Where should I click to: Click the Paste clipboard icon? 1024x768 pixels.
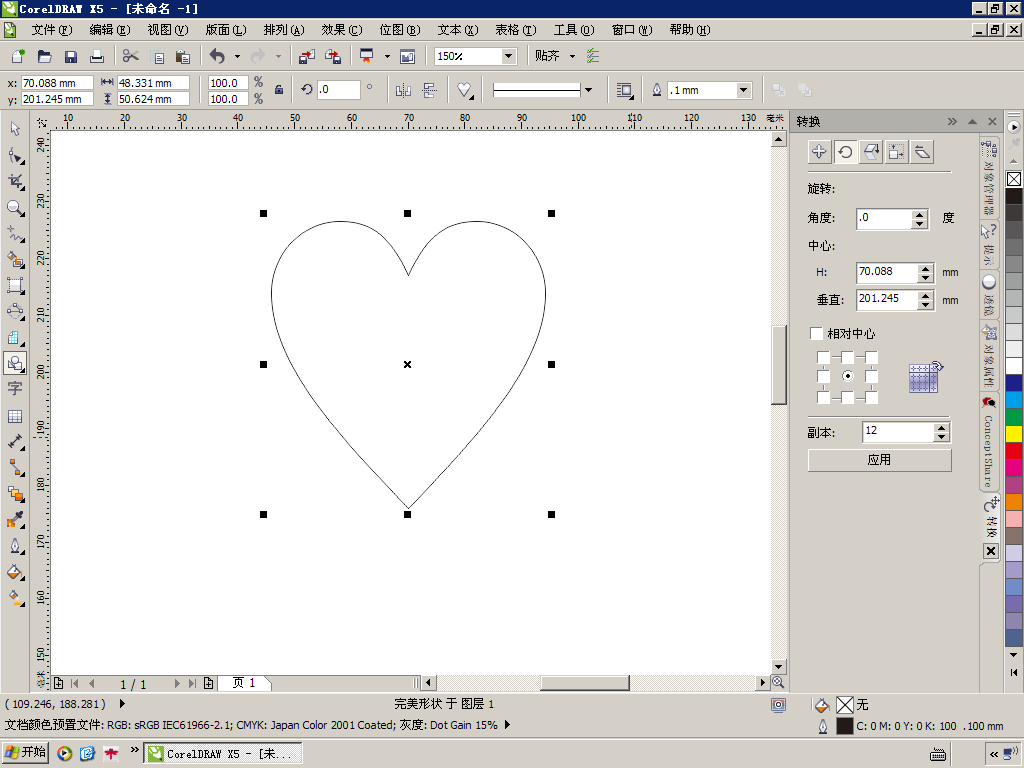183,56
